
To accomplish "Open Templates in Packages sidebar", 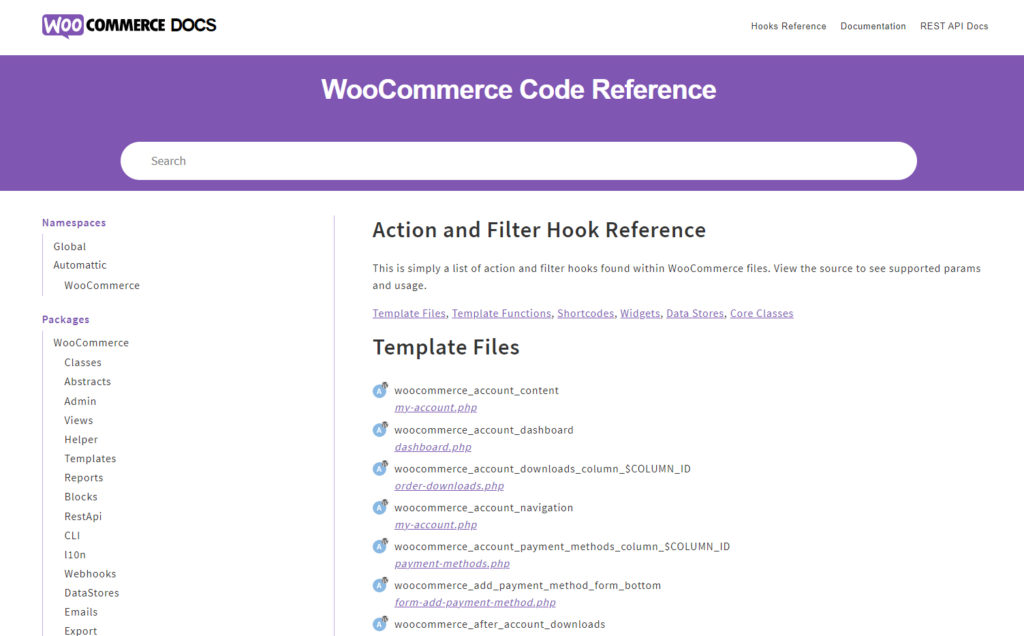I will point(90,459).
